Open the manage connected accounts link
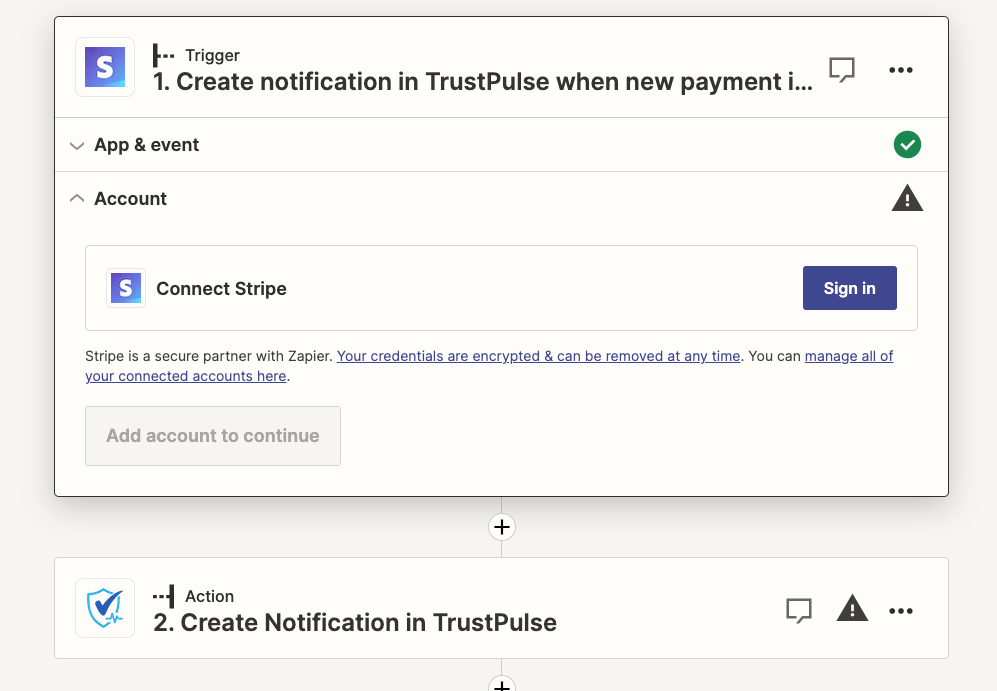 (186, 377)
